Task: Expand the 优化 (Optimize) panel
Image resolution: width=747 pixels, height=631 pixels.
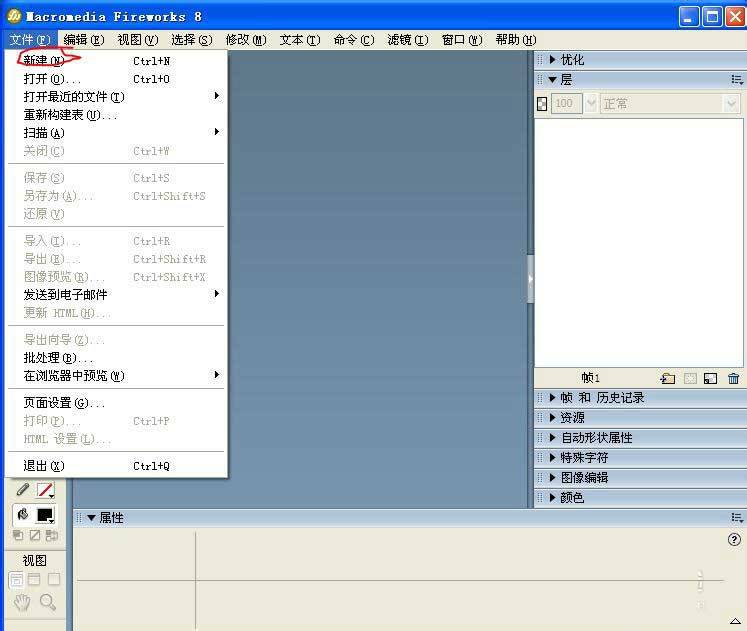Action: pos(572,60)
